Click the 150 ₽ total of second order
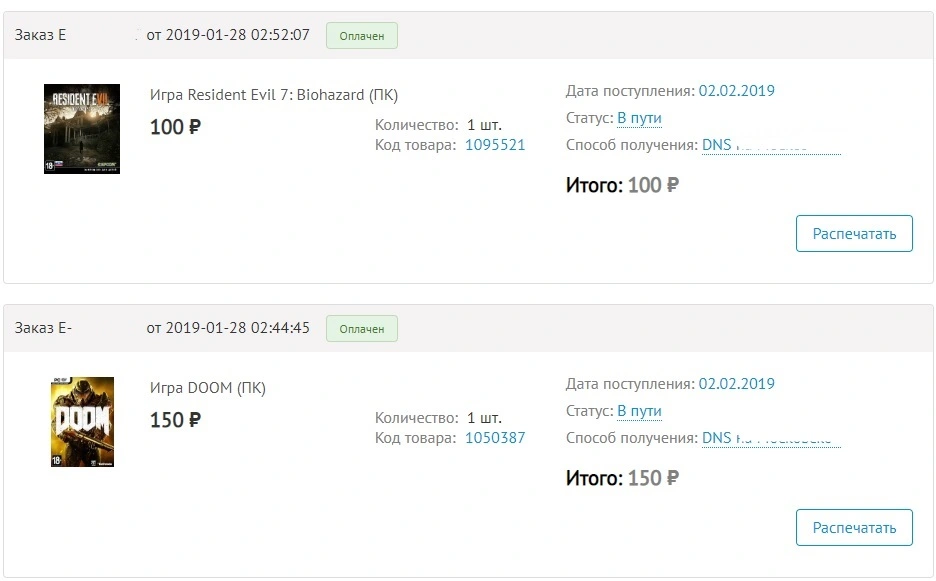The width and height of the screenshot is (936, 581). [653, 478]
